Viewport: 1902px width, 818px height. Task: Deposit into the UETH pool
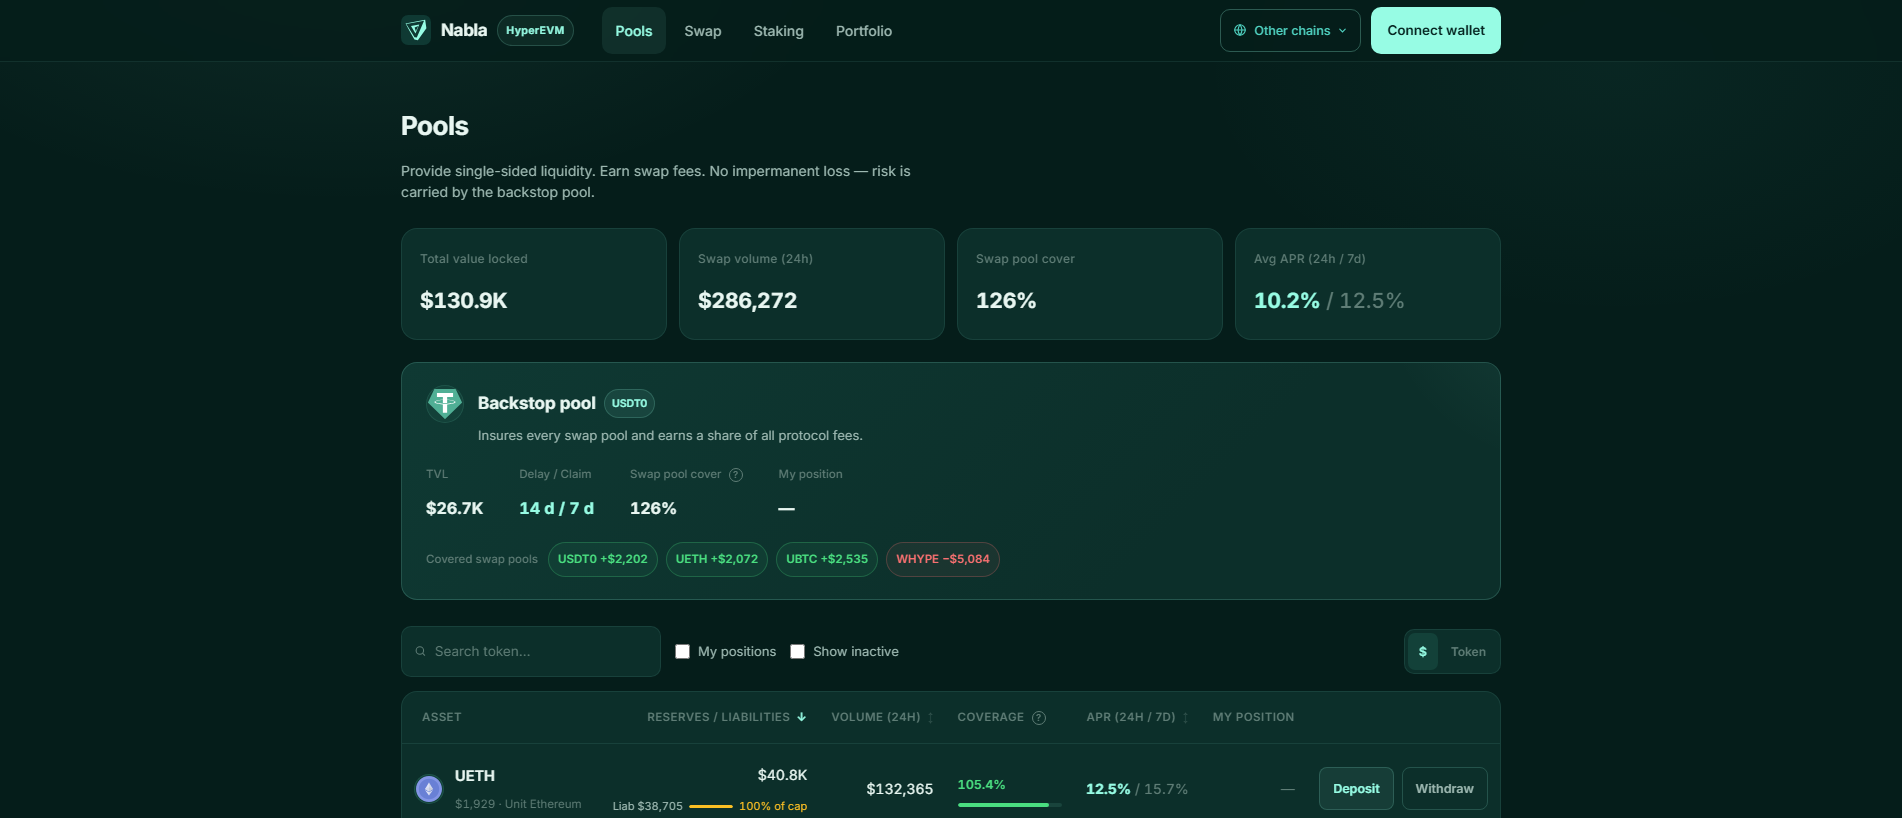pyautogui.click(x=1356, y=789)
